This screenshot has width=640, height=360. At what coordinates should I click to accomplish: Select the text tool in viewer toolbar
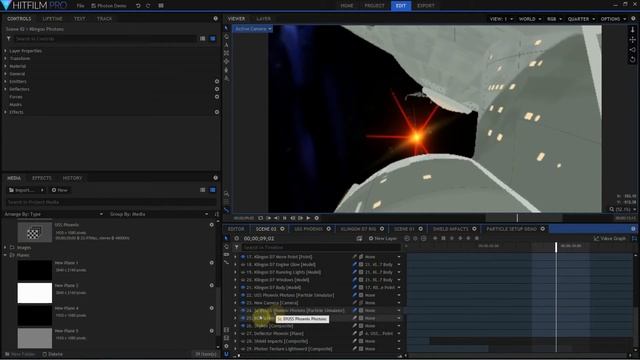point(226,45)
